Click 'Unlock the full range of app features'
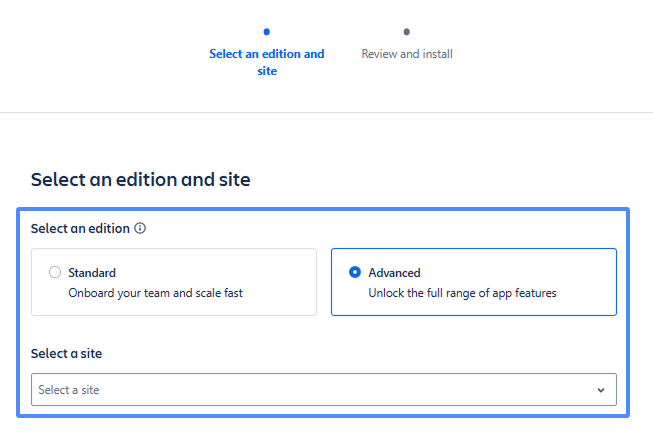 [462, 293]
